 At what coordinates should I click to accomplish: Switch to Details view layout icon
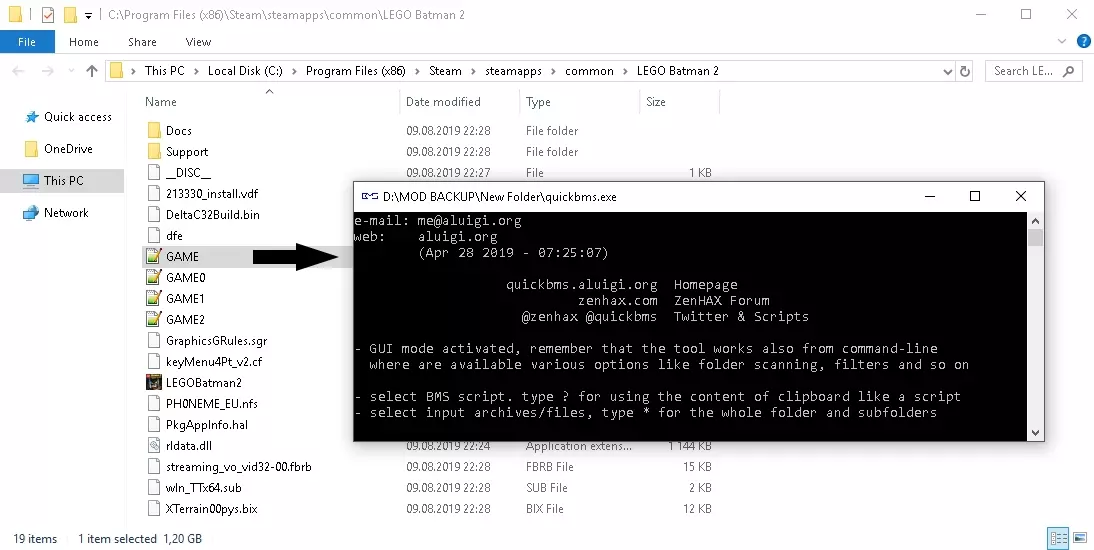(x=1059, y=538)
